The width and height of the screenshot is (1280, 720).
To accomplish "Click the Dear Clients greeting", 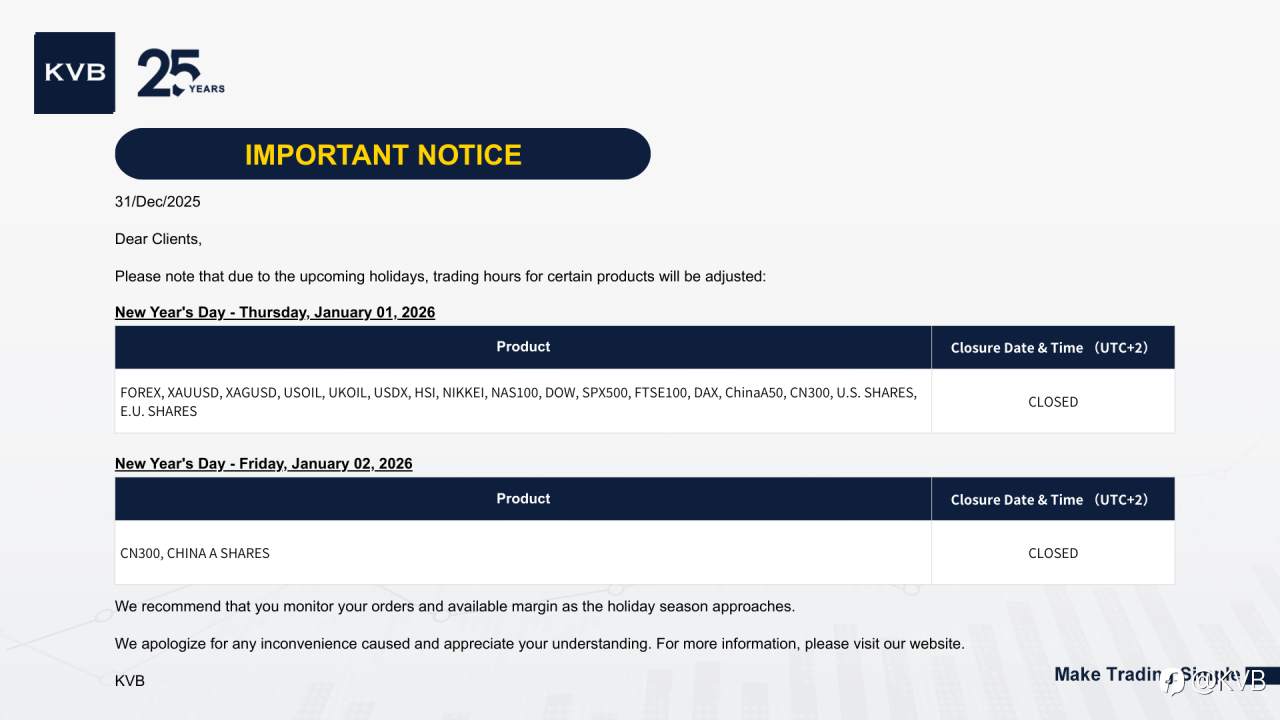I will click(158, 239).
